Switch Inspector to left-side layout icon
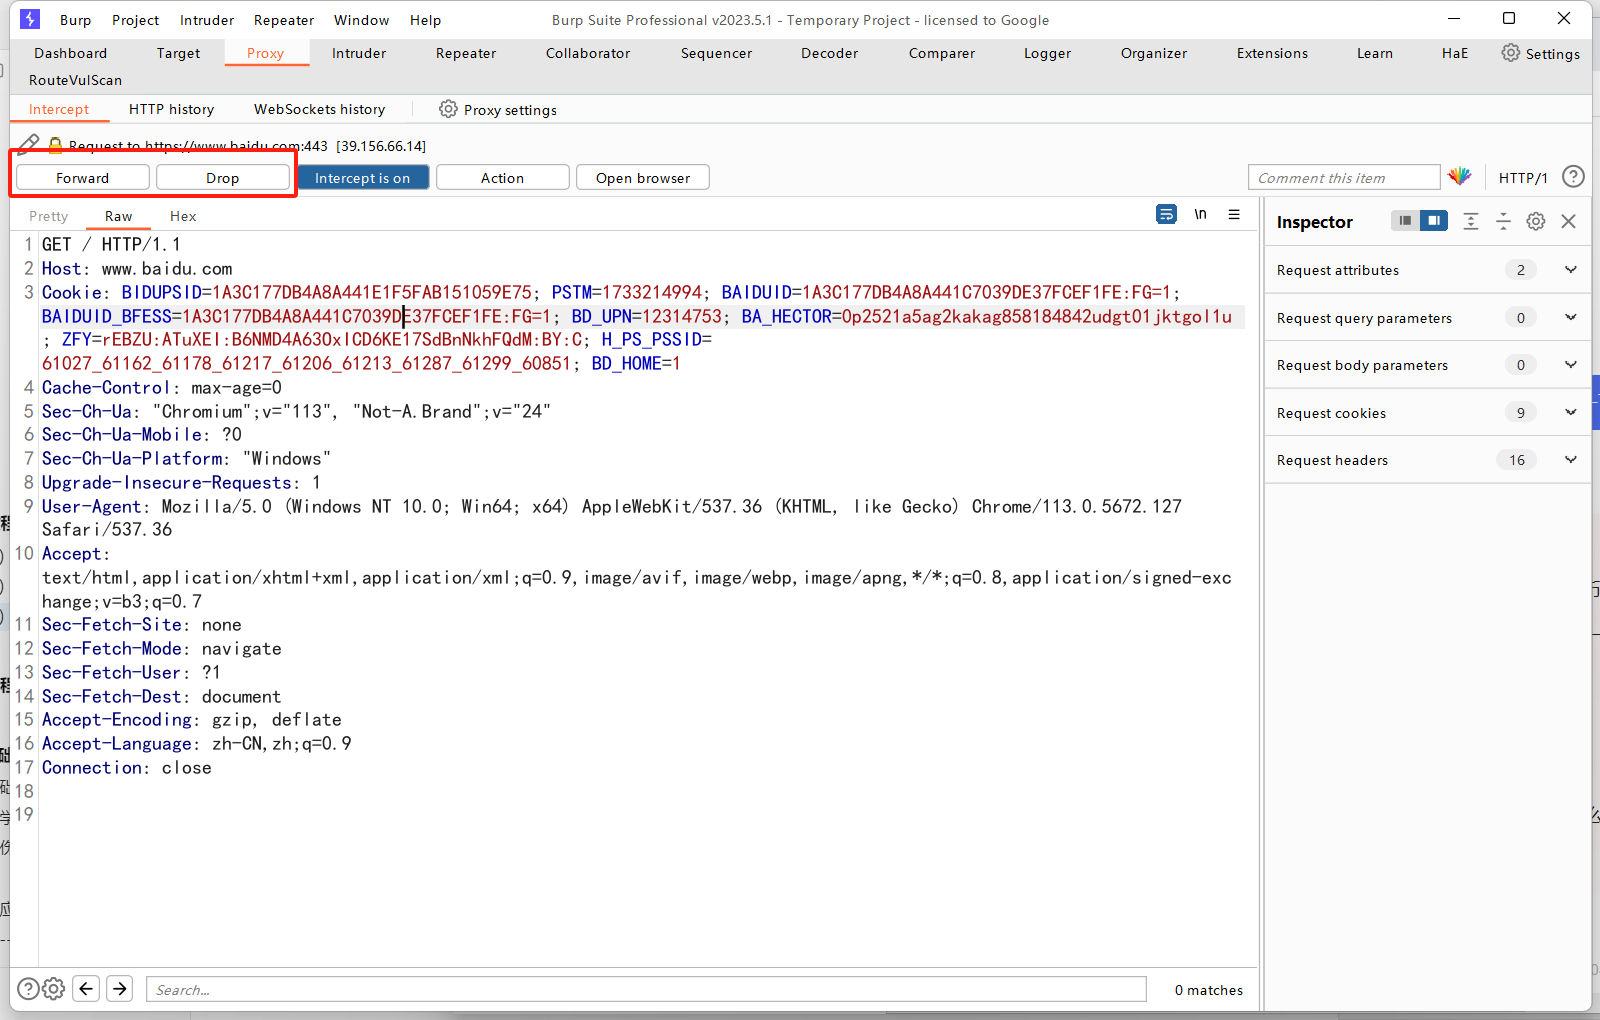1600x1020 pixels. coord(1405,220)
